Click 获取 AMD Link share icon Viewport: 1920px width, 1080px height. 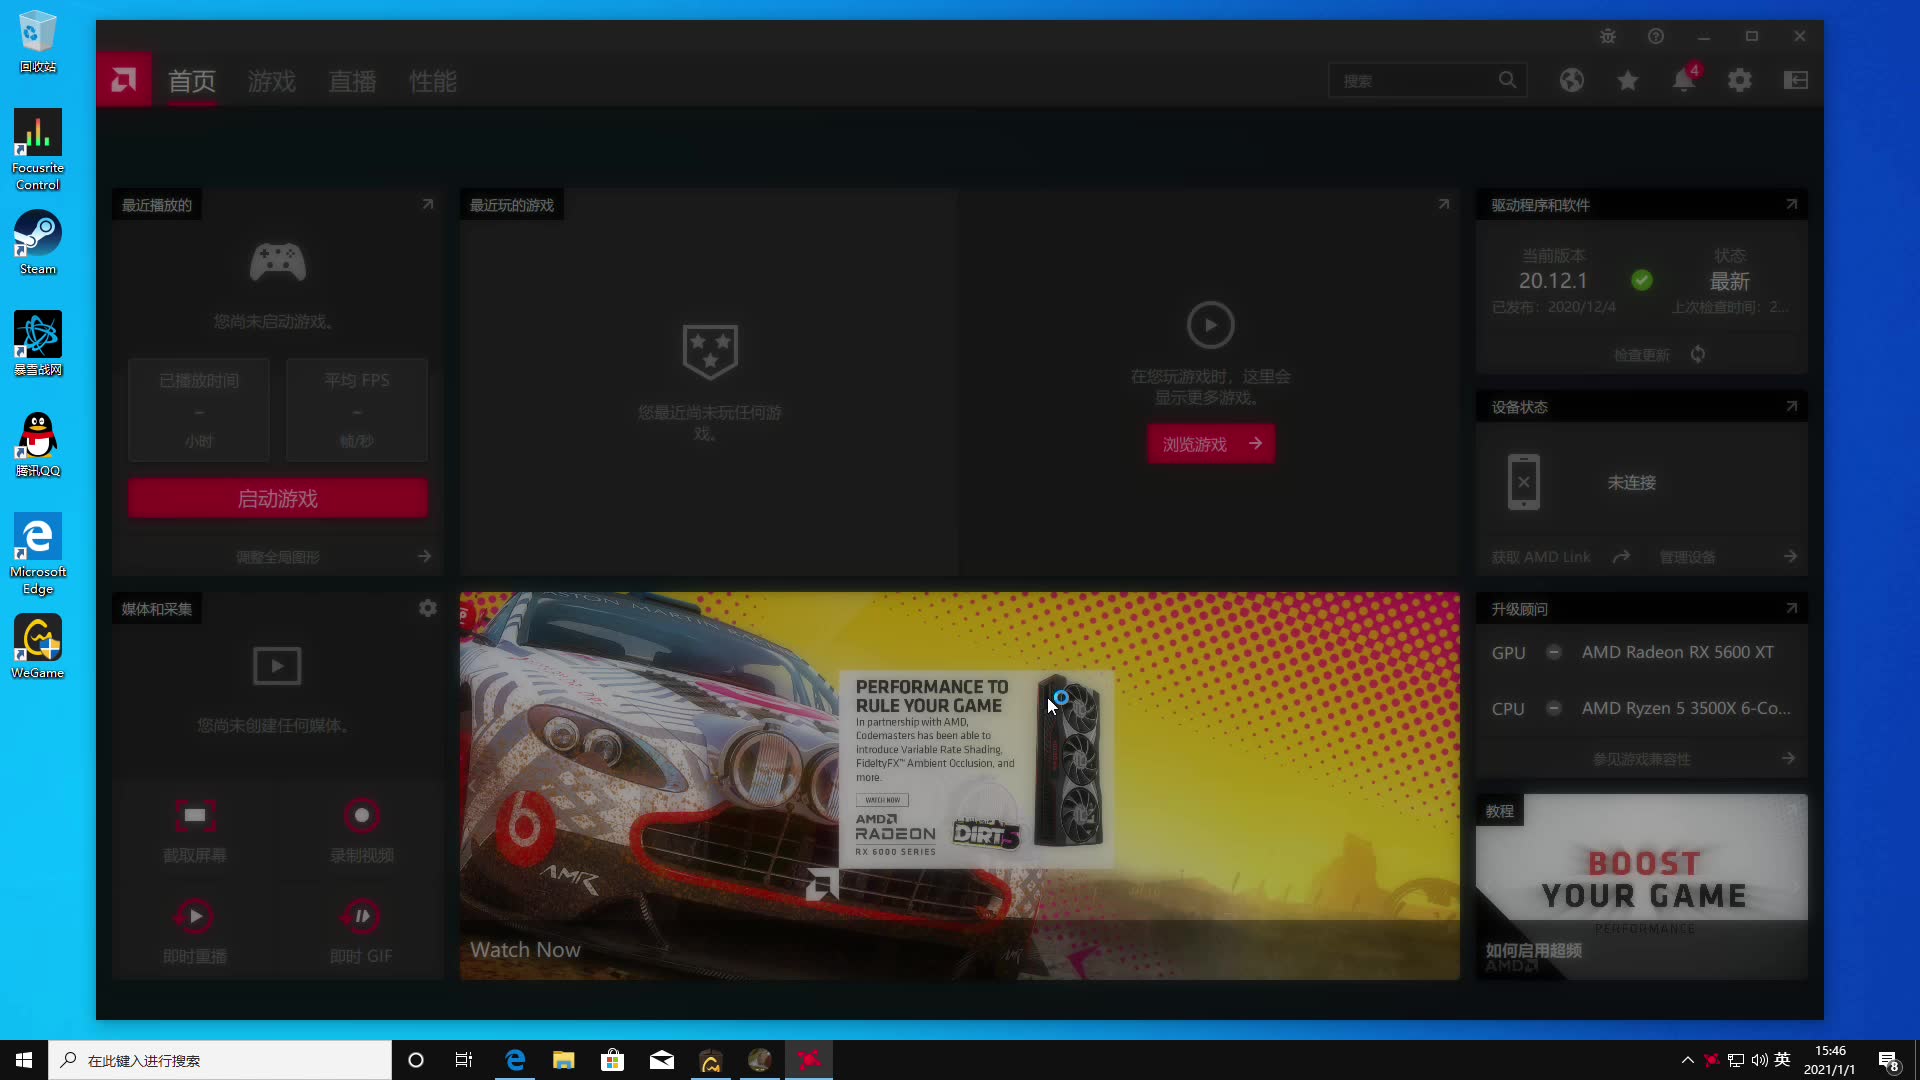[1621, 556]
